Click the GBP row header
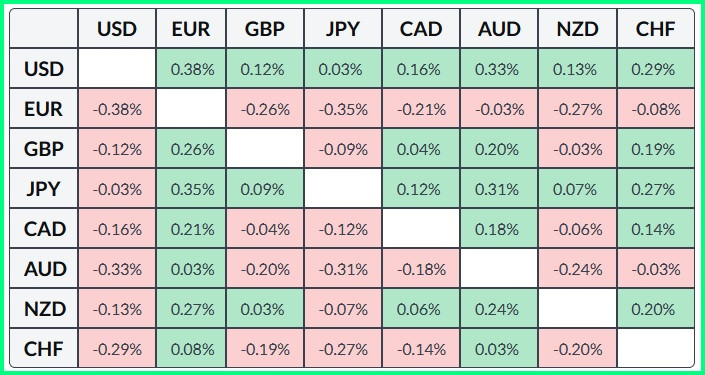This screenshot has height=375, width=705. point(44,149)
